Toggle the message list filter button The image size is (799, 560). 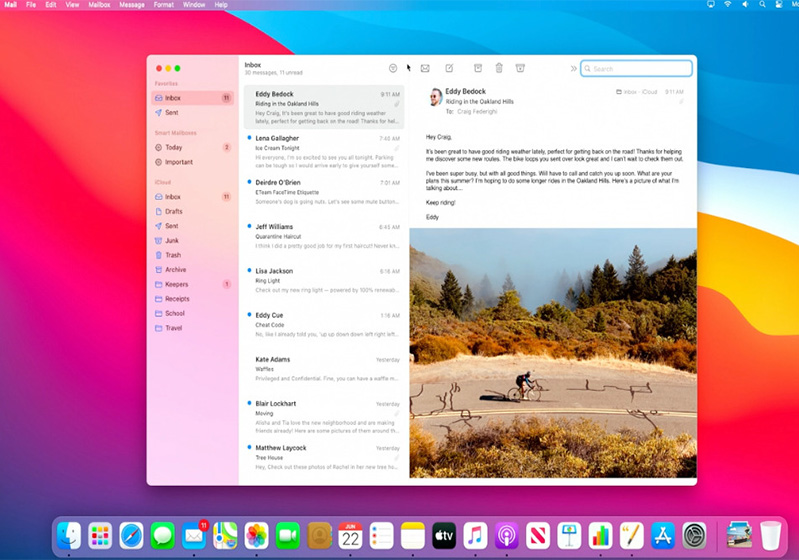(393, 68)
